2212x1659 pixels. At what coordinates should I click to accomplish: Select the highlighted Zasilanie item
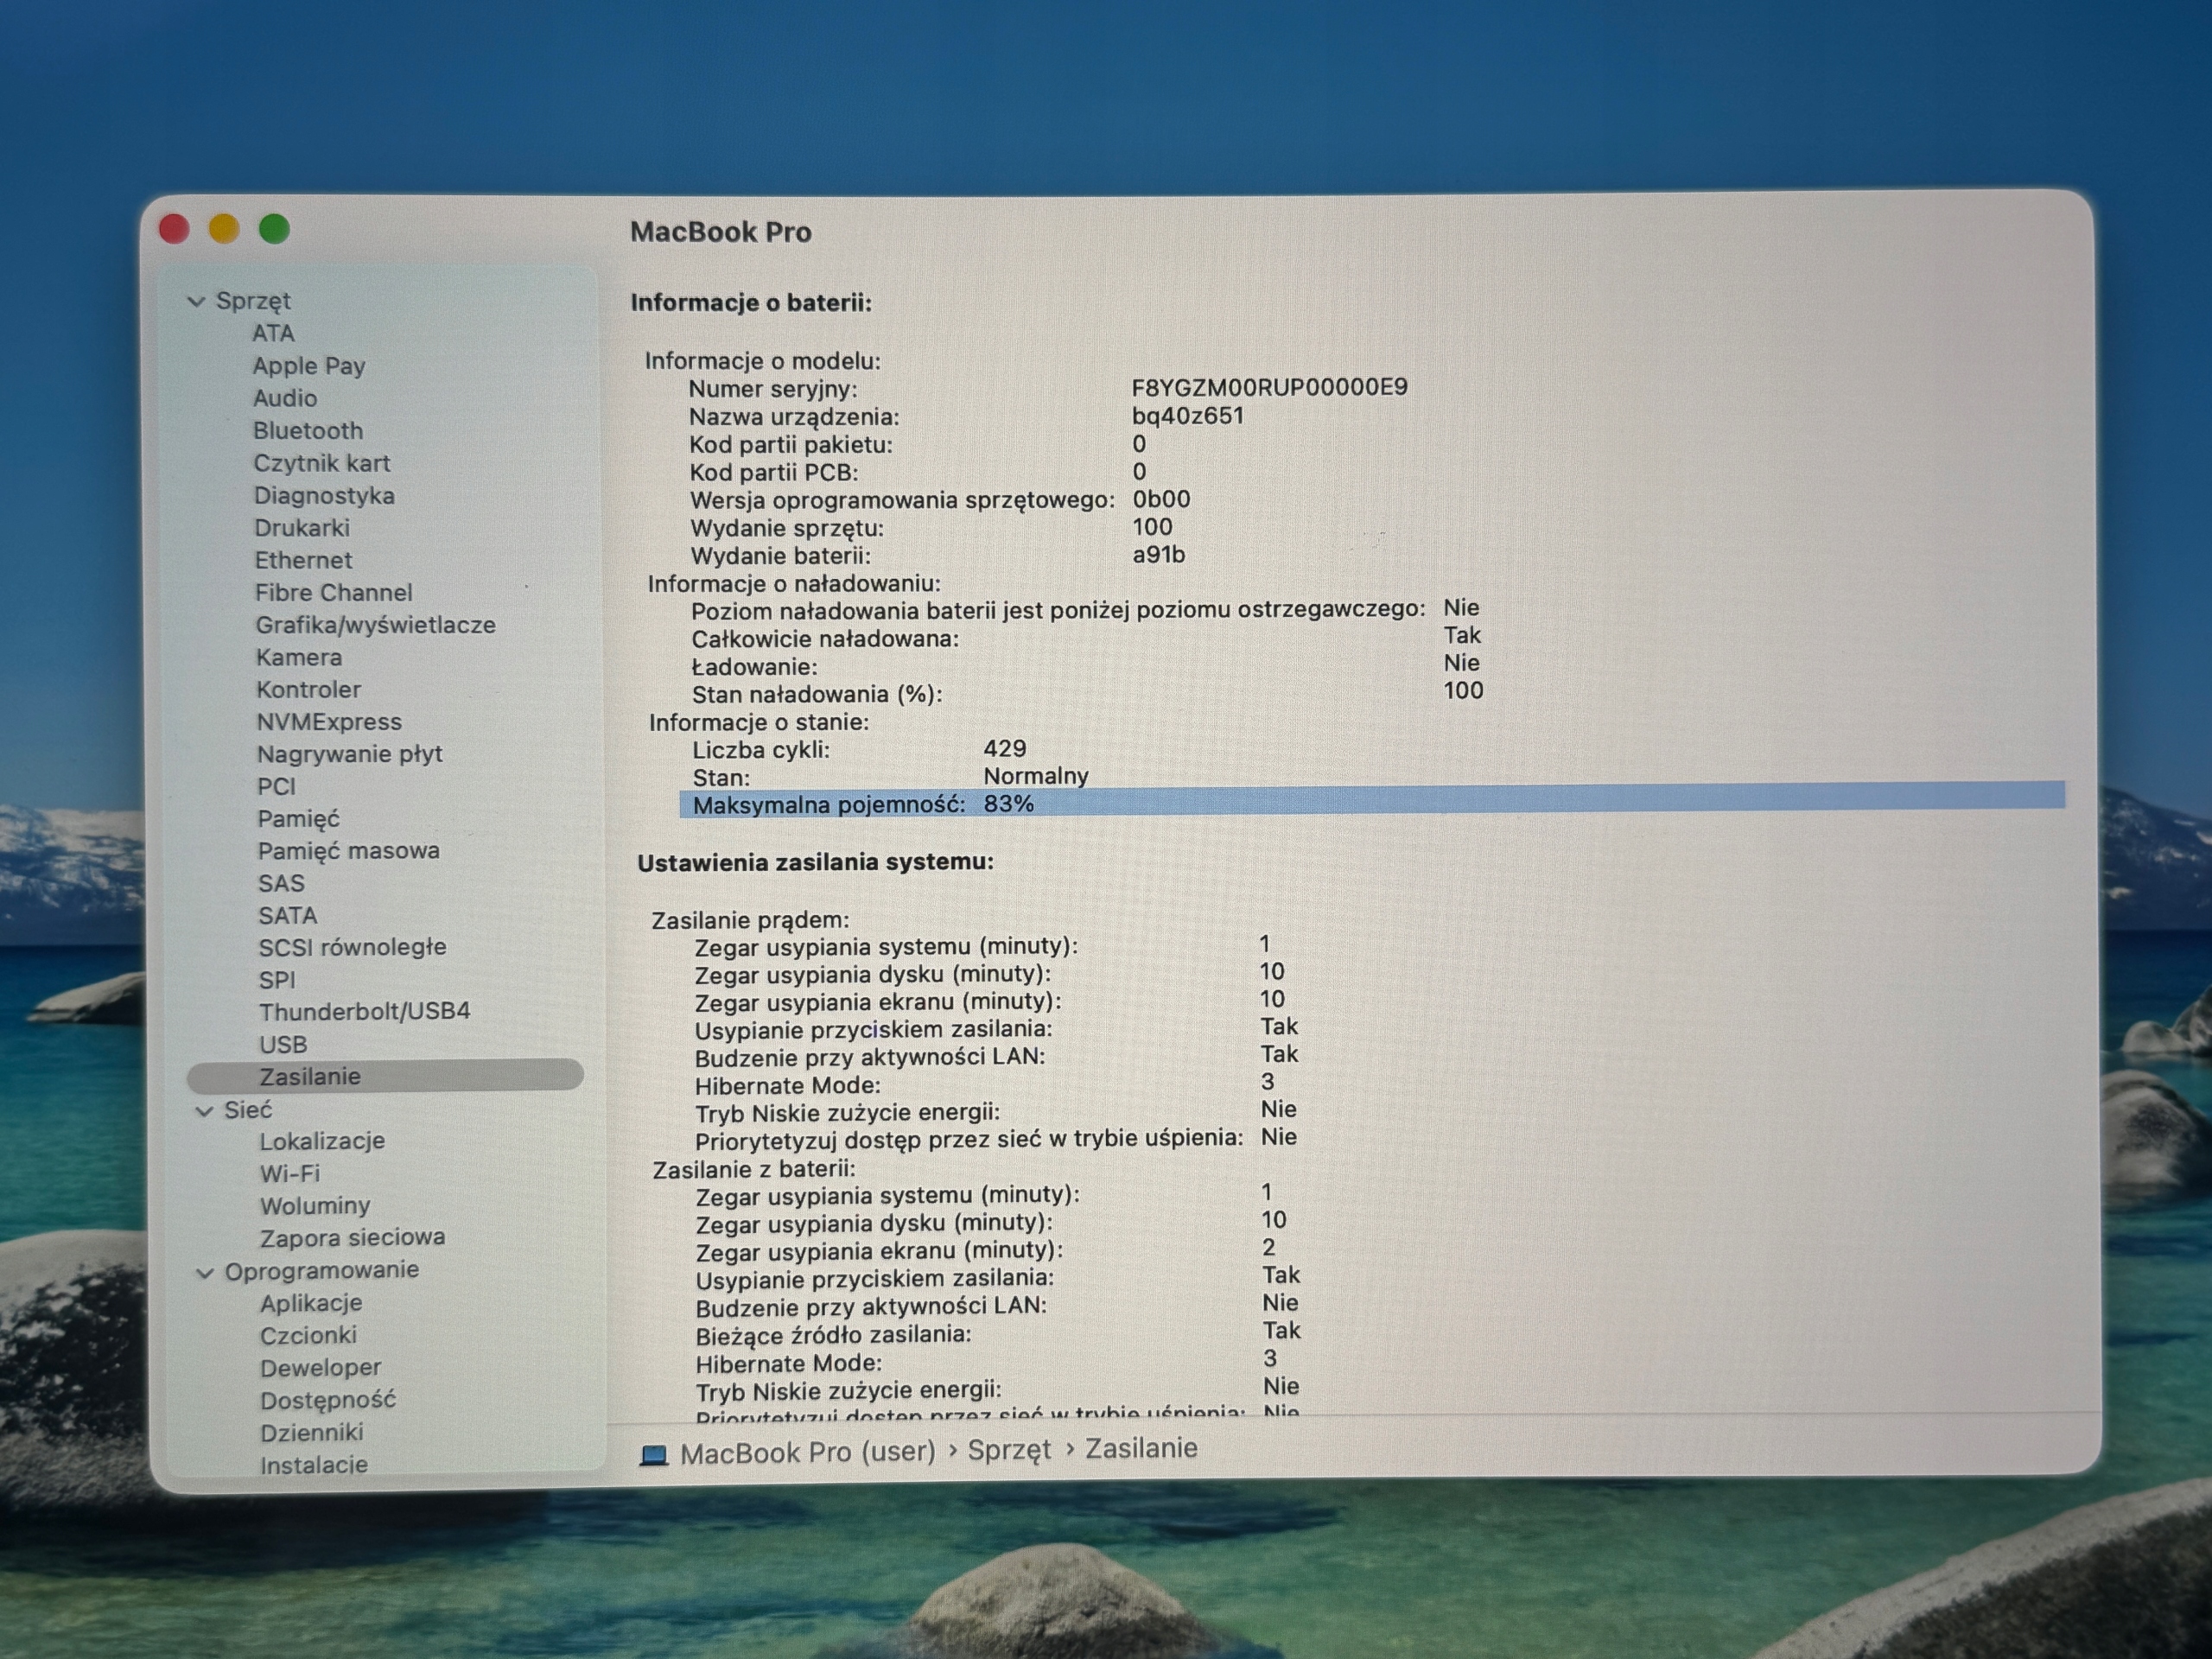[385, 1076]
